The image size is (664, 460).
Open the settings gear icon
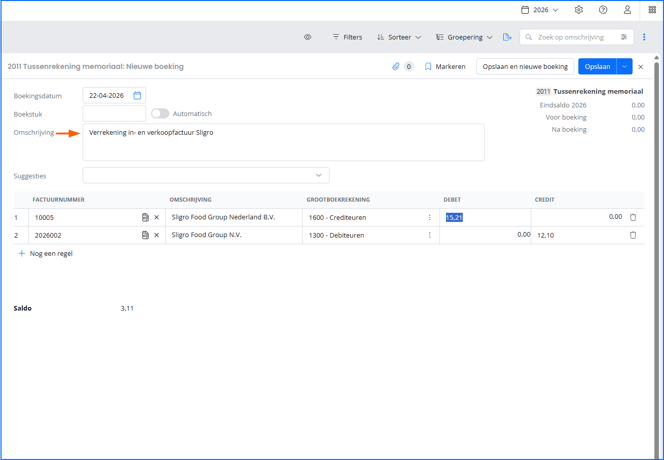click(578, 10)
